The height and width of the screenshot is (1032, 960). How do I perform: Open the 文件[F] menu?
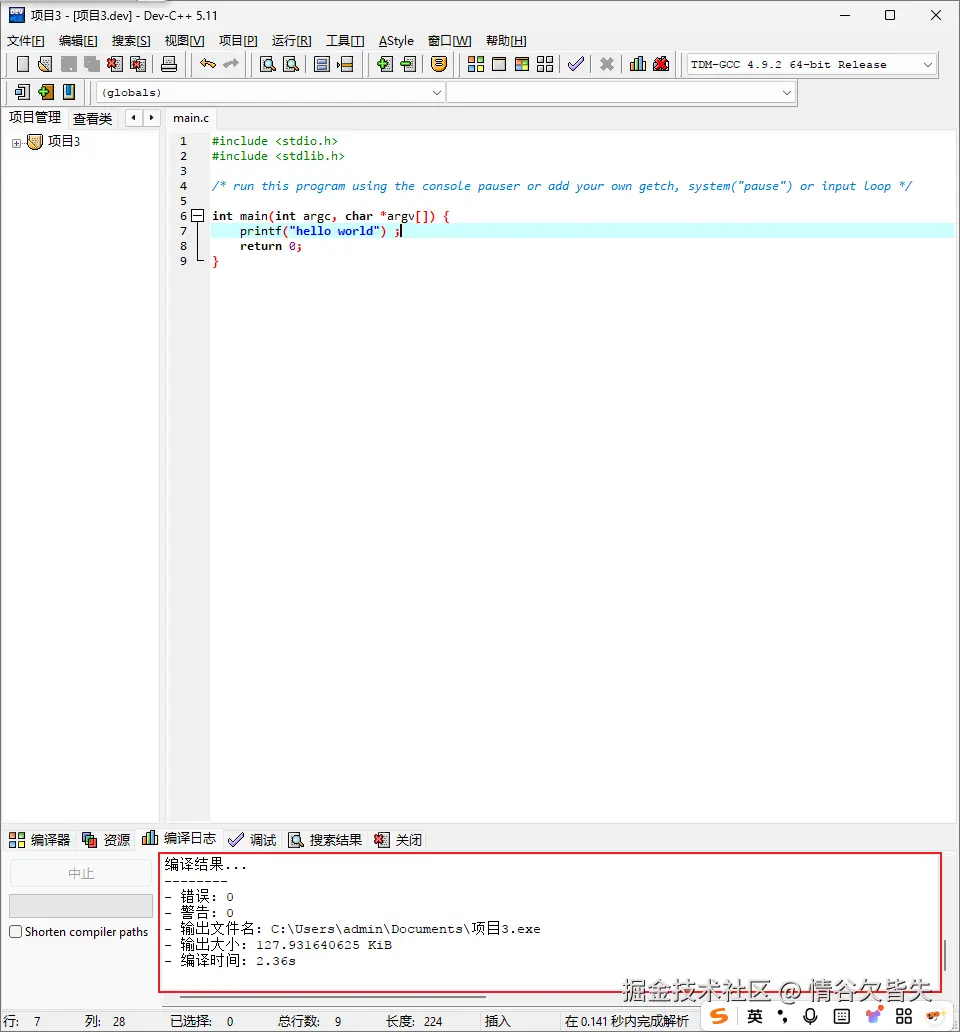(26, 41)
